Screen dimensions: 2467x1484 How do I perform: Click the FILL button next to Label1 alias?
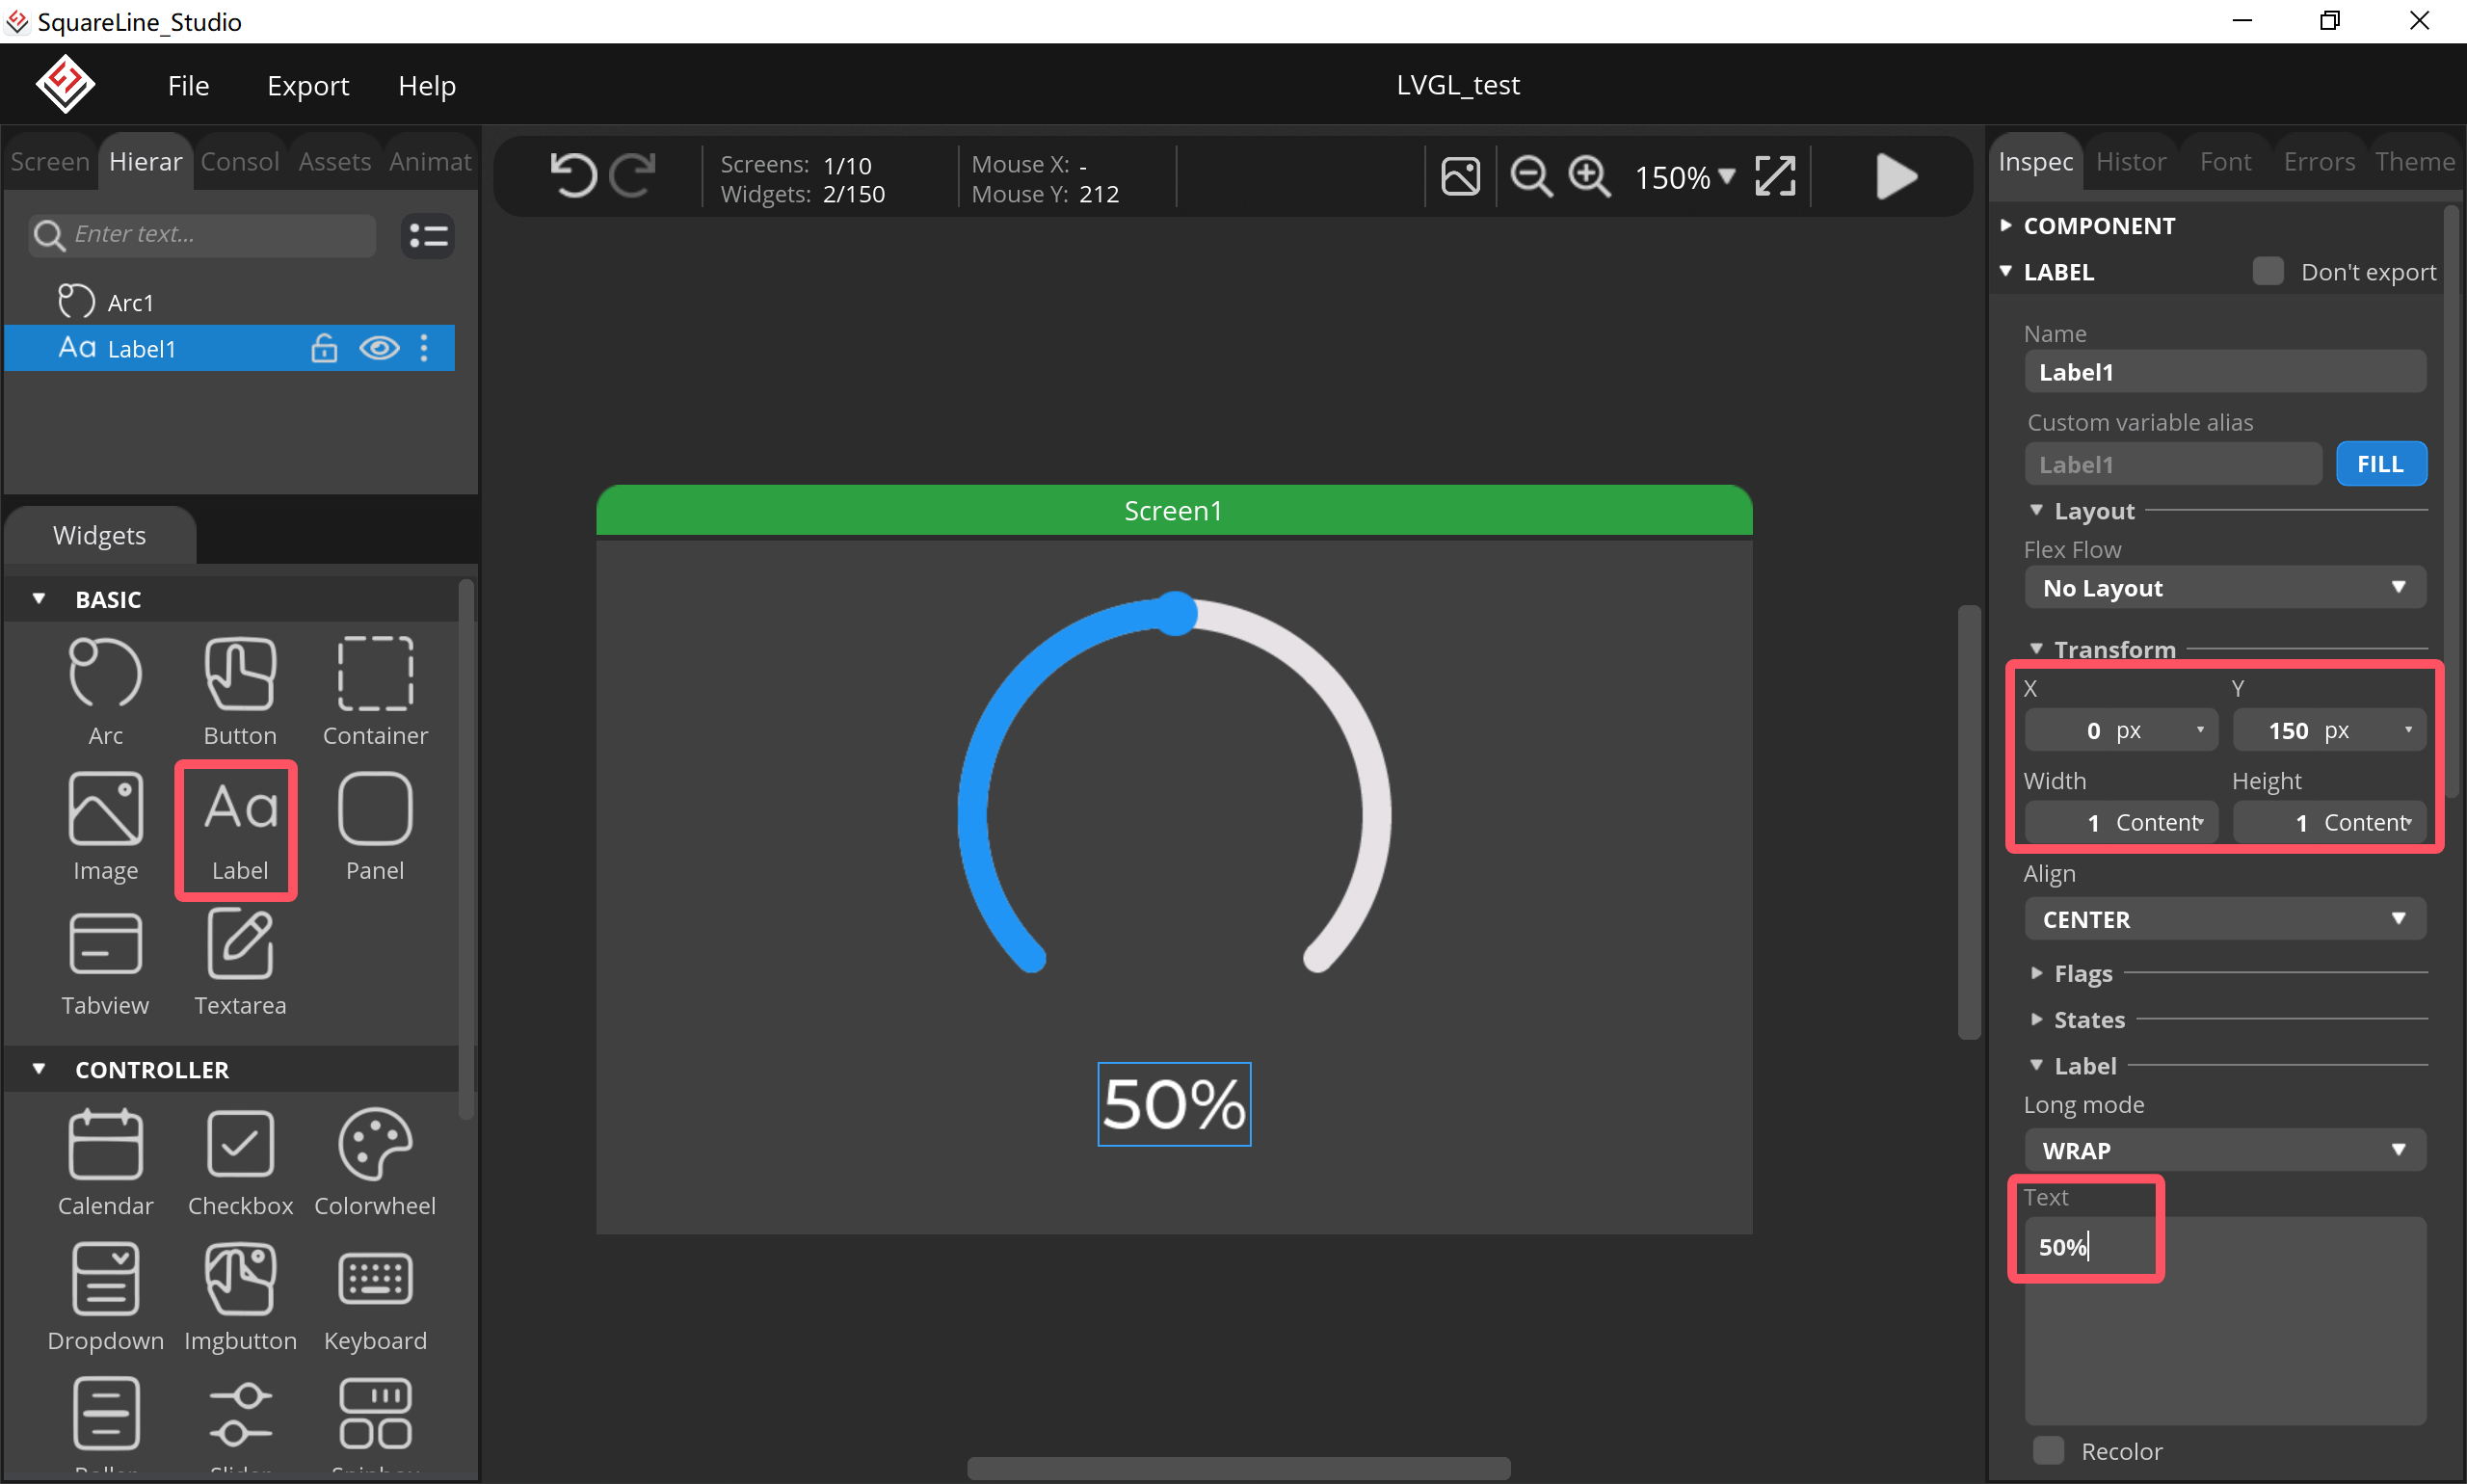pos(2380,462)
